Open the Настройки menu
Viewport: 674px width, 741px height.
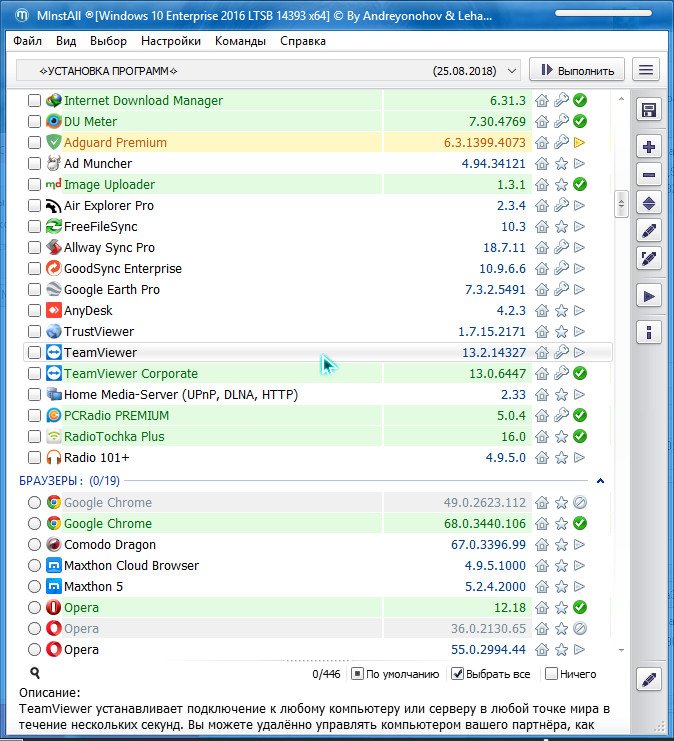click(171, 41)
